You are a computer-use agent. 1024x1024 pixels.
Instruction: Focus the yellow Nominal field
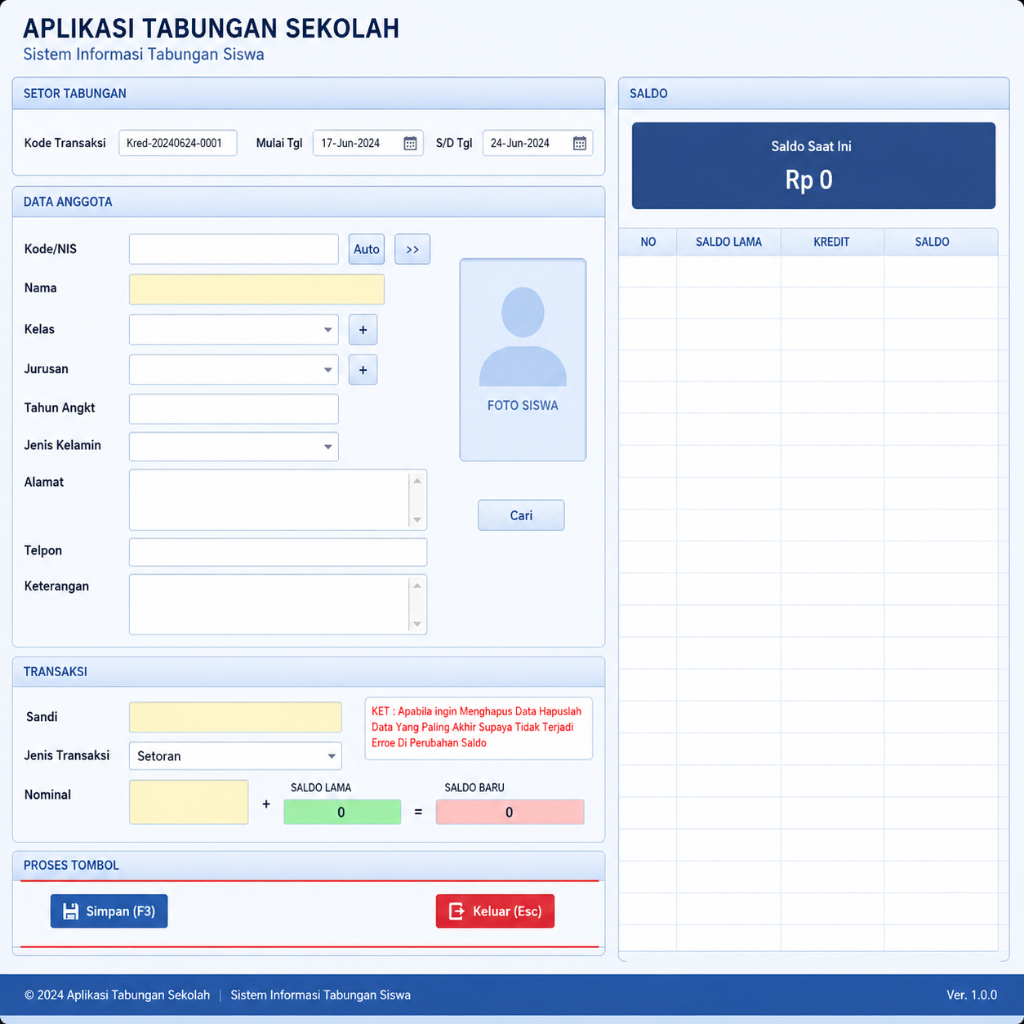pos(189,802)
